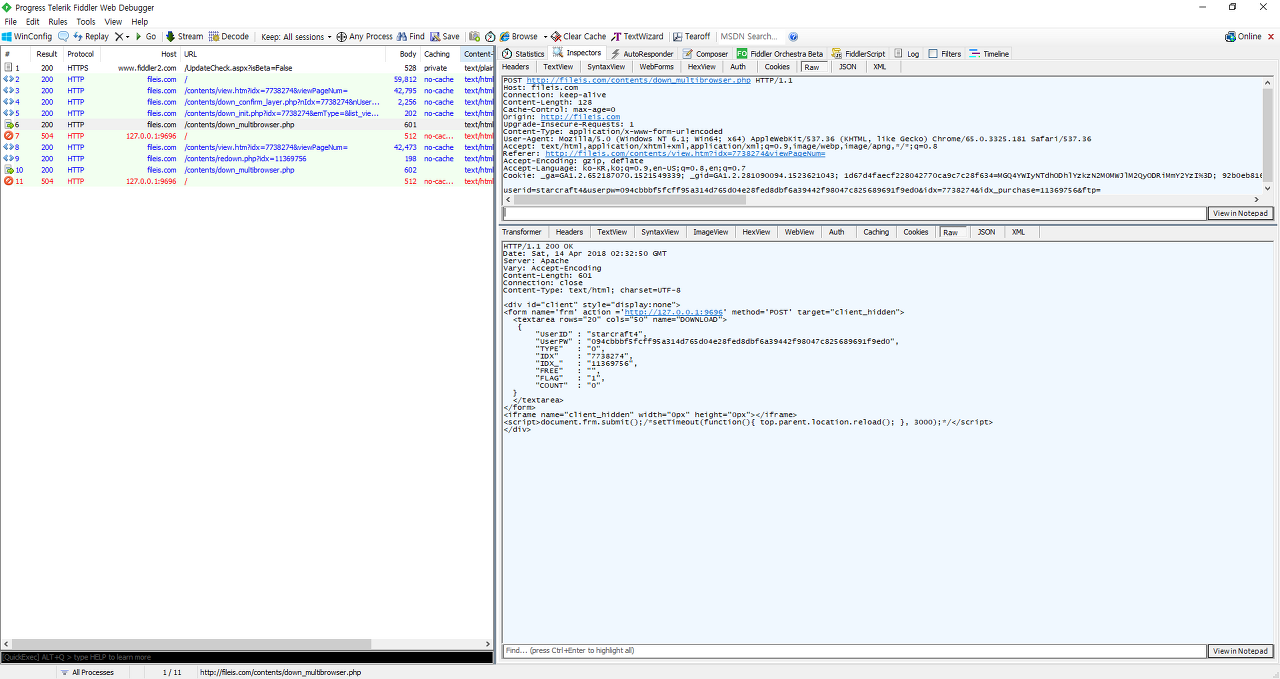Select request Cookies inspector tab
Screen dimensions: 1280x679
tap(777, 67)
